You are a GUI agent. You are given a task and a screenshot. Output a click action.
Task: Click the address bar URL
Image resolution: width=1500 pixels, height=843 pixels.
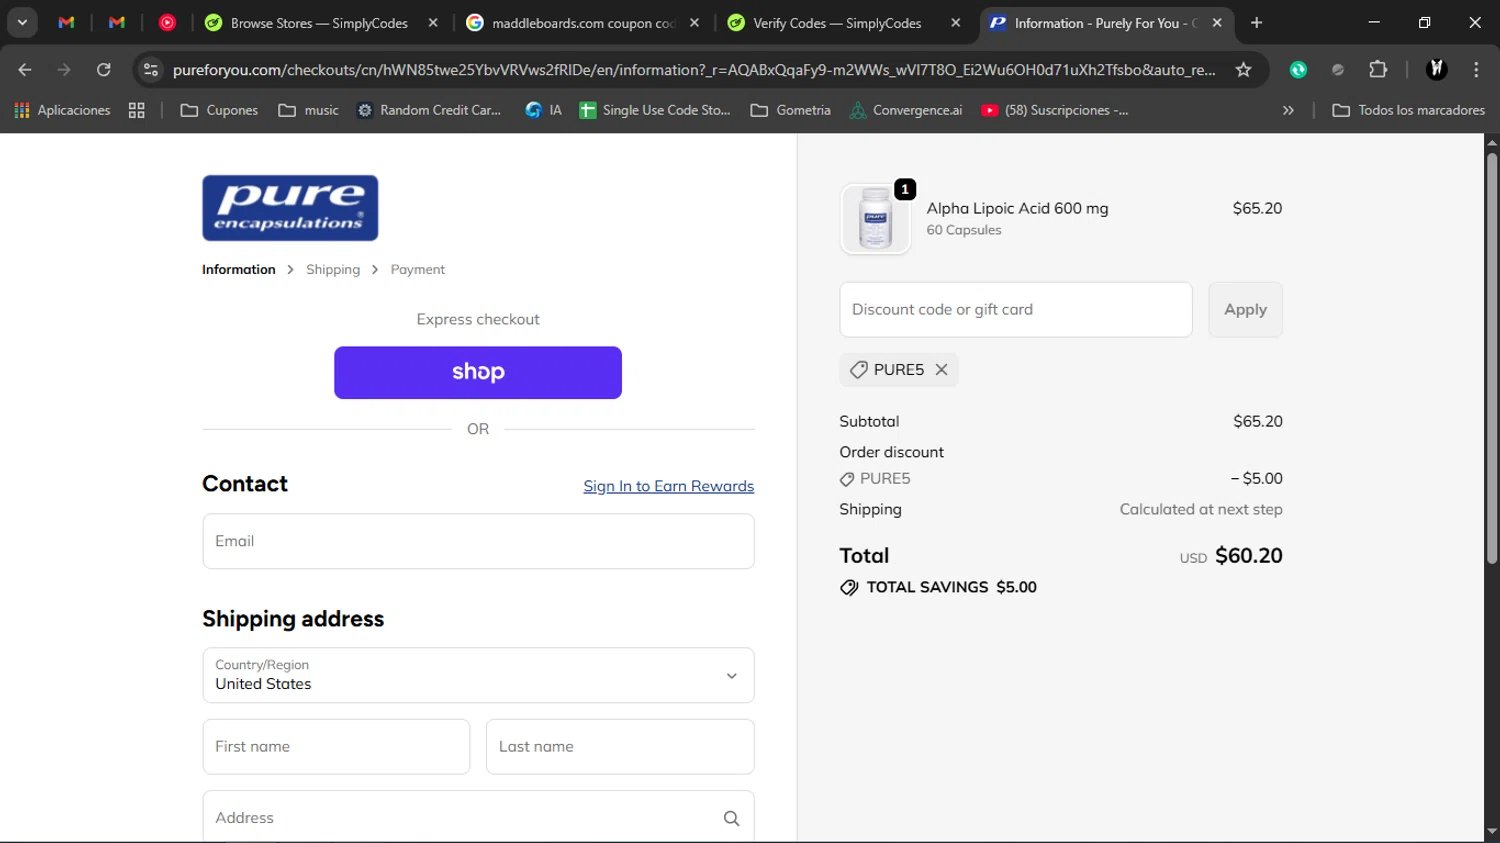coord(694,69)
